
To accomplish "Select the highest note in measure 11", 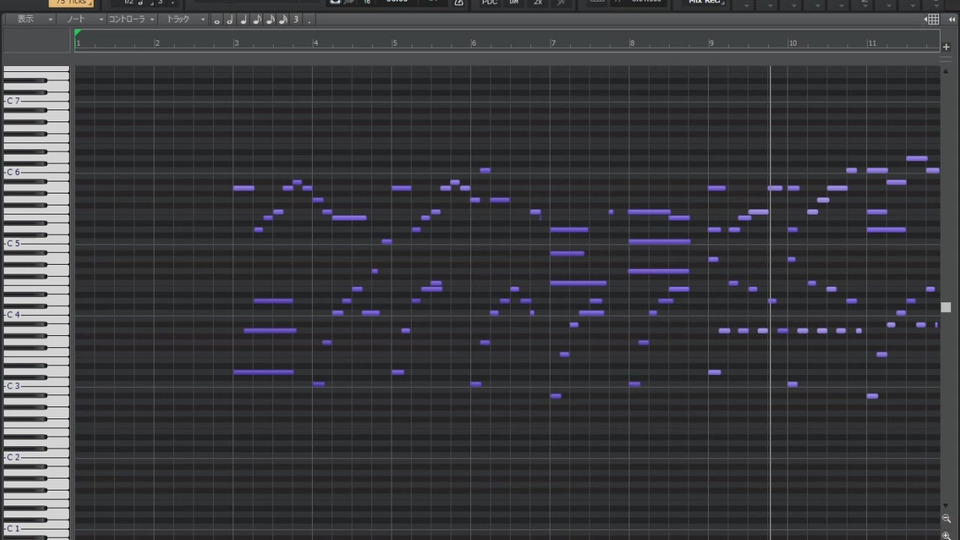I will pos(917,159).
